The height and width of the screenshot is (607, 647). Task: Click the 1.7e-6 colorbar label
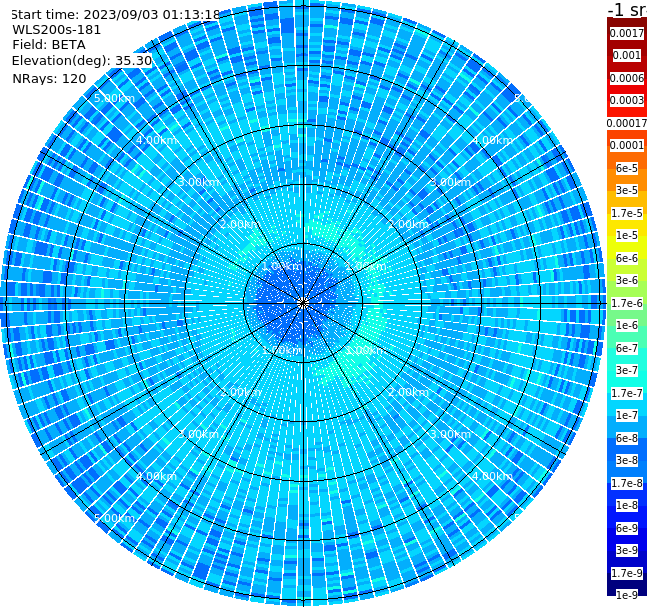pyautogui.click(x=627, y=303)
